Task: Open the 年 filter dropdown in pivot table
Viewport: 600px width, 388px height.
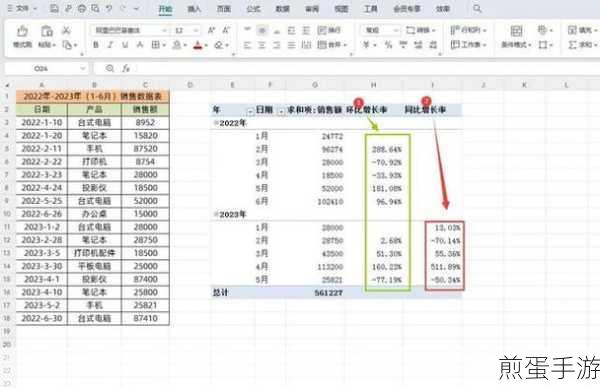Action: pyautogui.click(x=250, y=111)
